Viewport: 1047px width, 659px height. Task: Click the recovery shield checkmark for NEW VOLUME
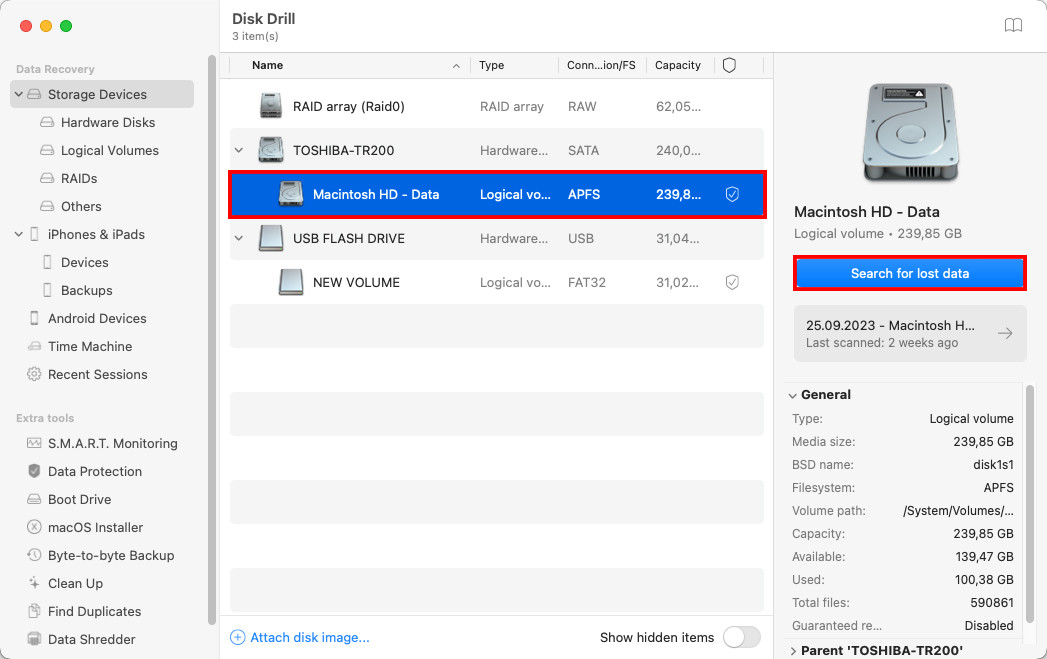click(732, 282)
